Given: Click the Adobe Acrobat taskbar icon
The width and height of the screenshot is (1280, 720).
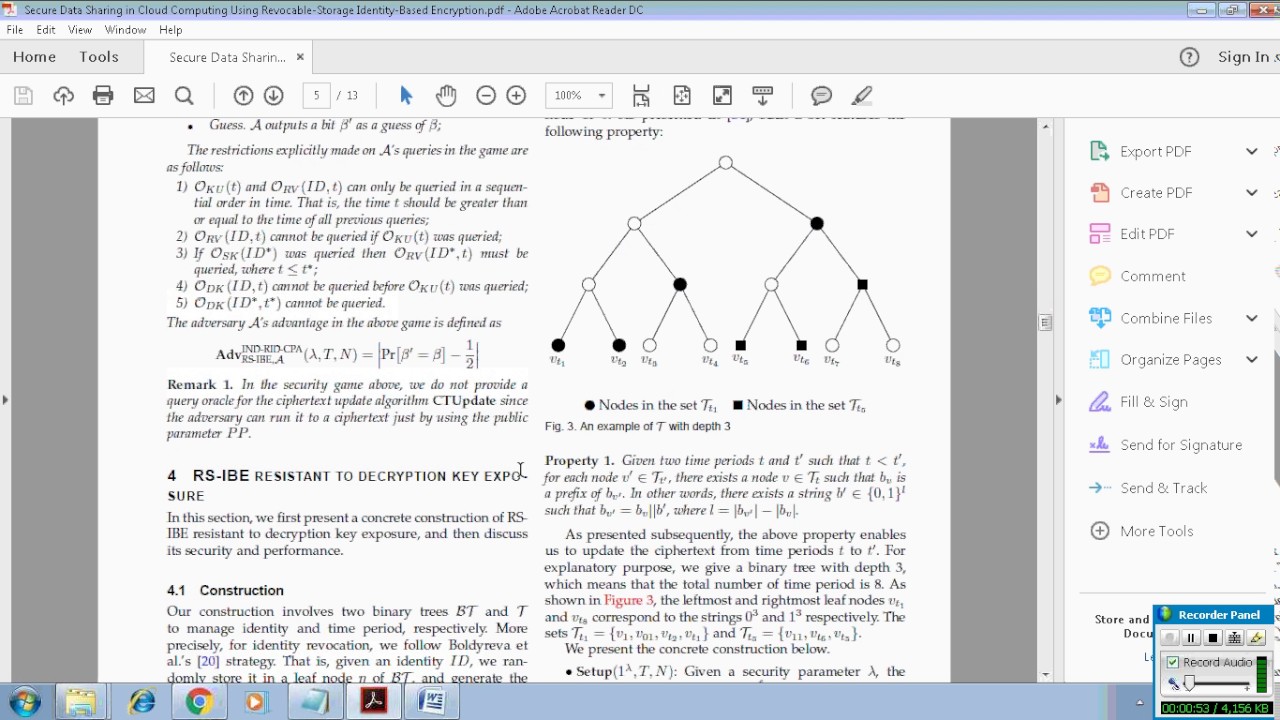Looking at the screenshot, I should 373,701.
